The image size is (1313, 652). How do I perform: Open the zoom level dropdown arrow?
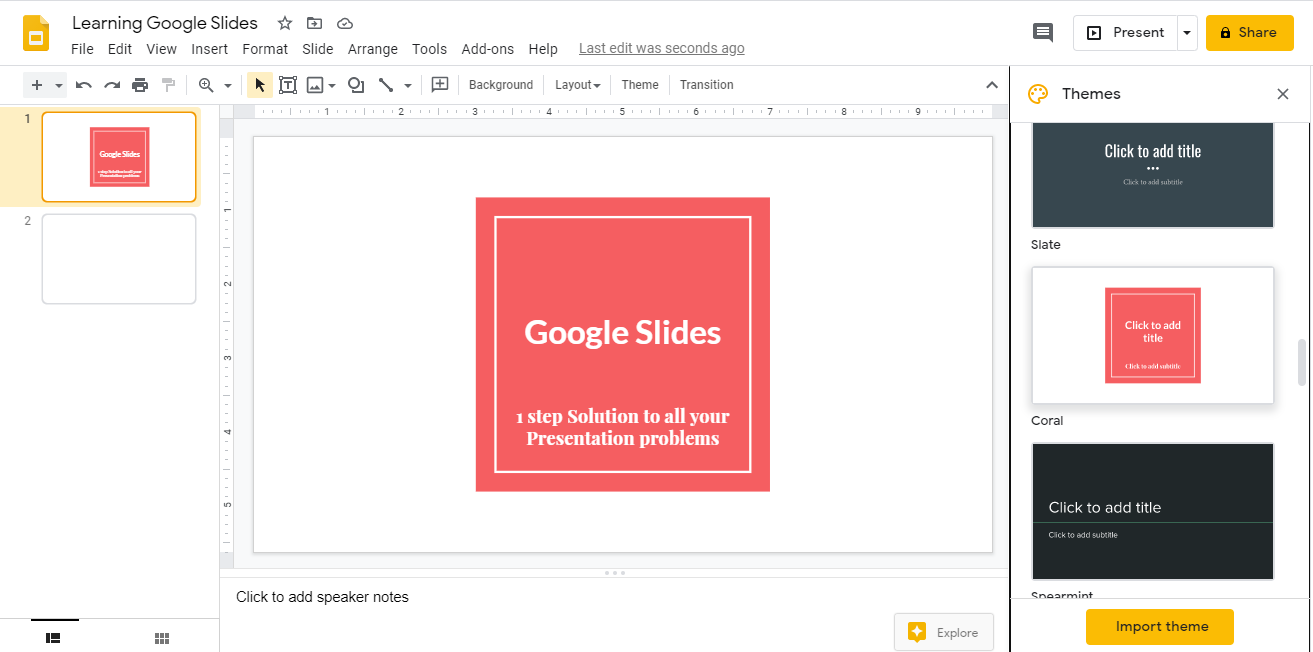228,85
